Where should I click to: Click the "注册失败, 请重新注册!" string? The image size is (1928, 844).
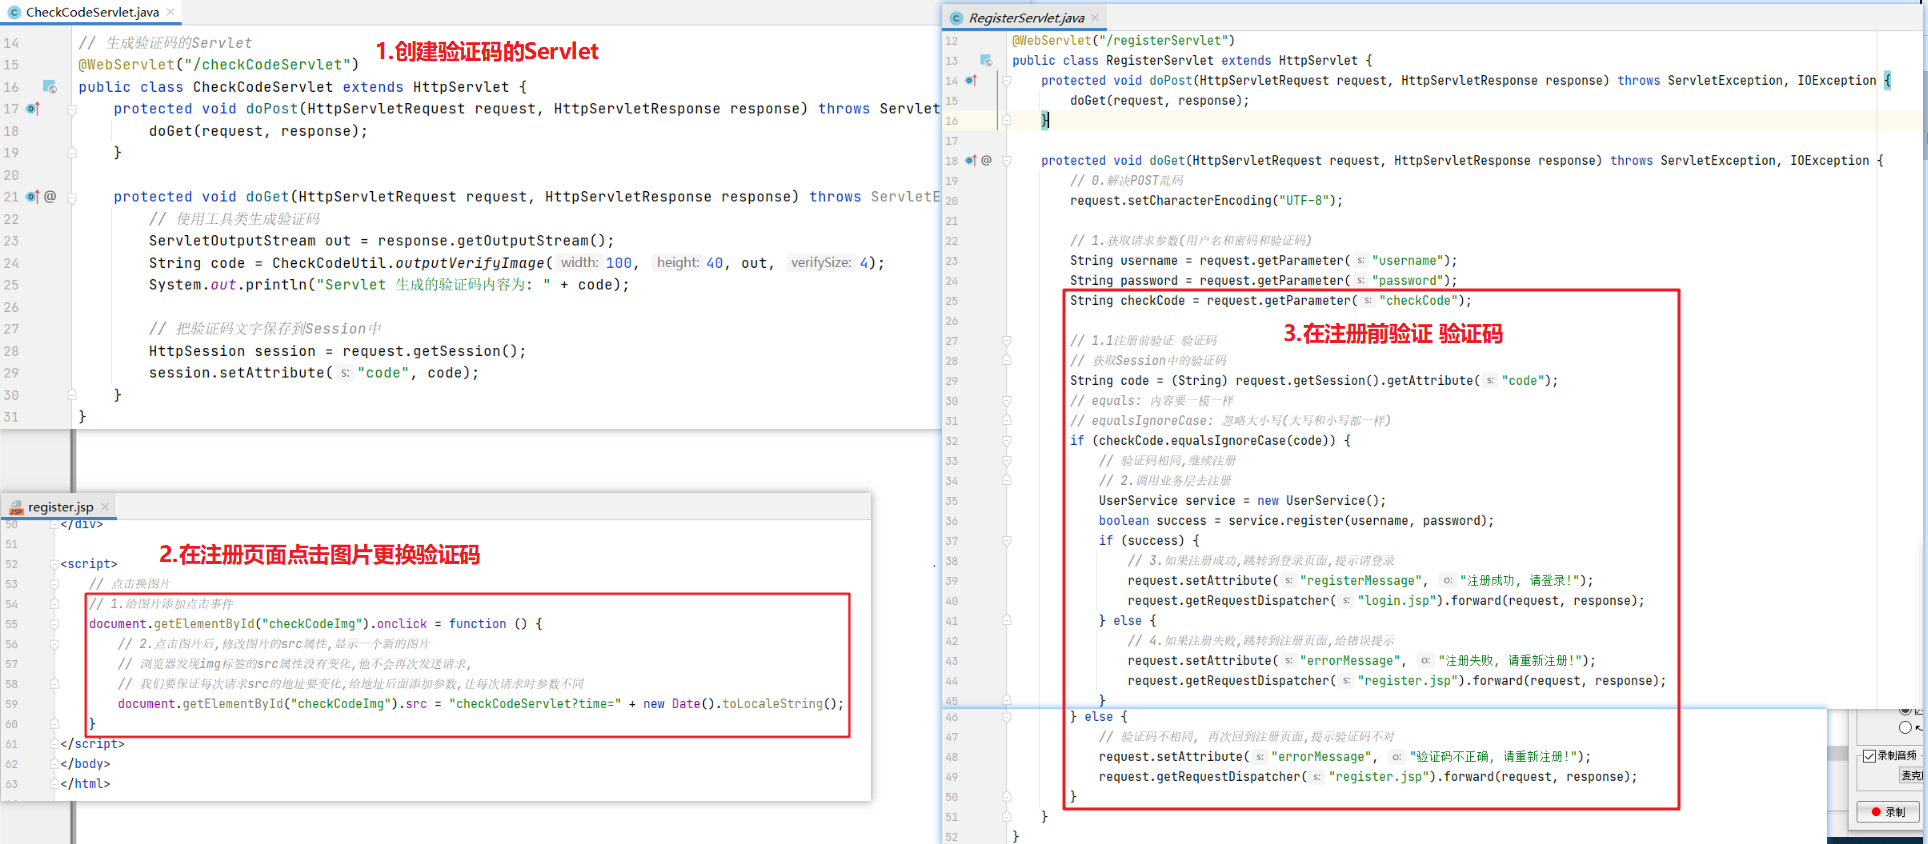1510,661
